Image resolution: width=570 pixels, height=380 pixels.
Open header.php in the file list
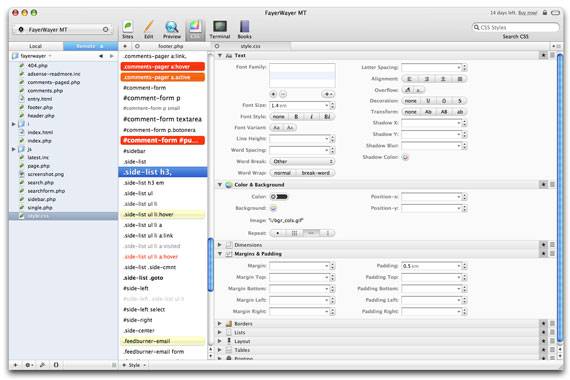tap(41, 116)
